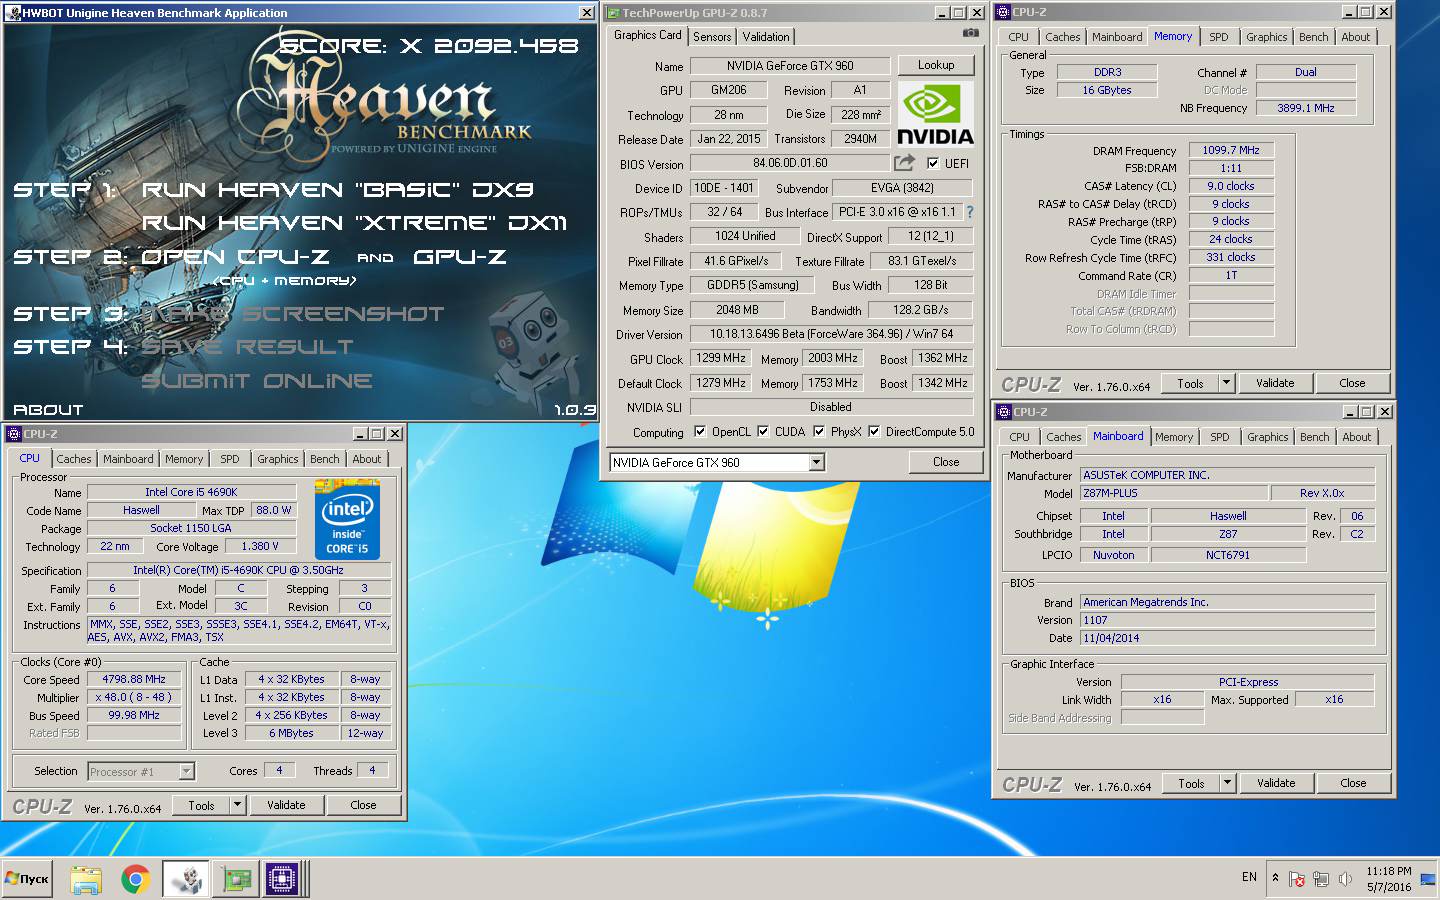Click the CPU-Z CPU window title icon

14,434
